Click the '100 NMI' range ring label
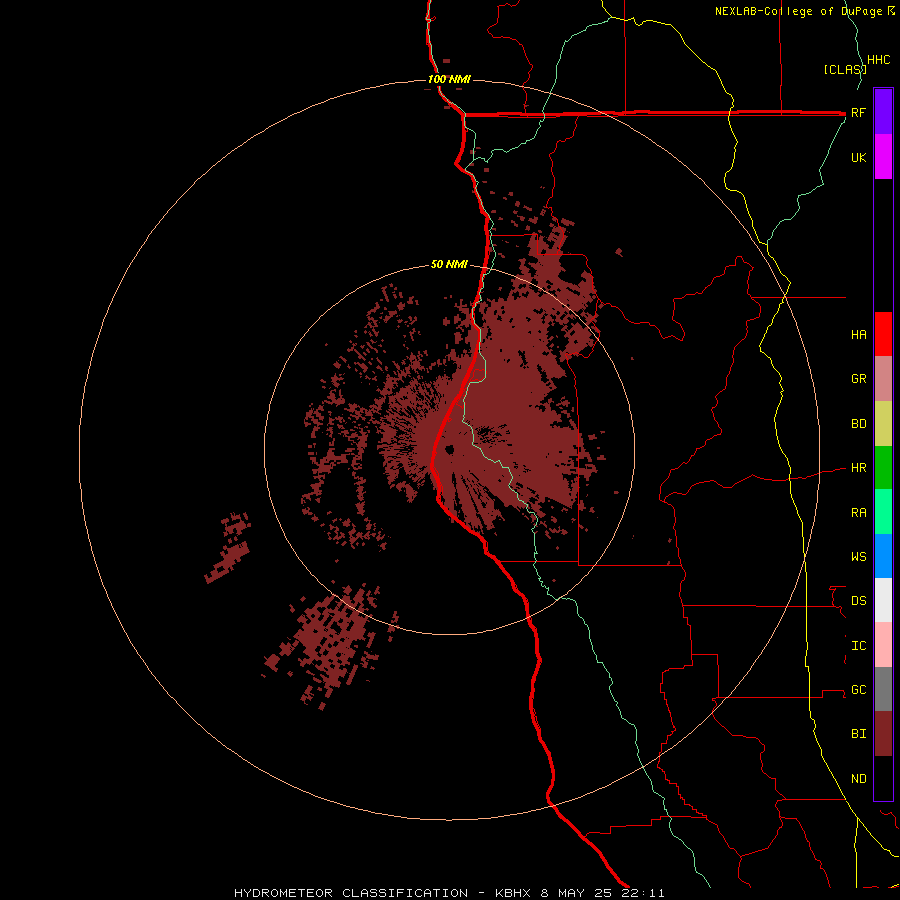 (449, 79)
